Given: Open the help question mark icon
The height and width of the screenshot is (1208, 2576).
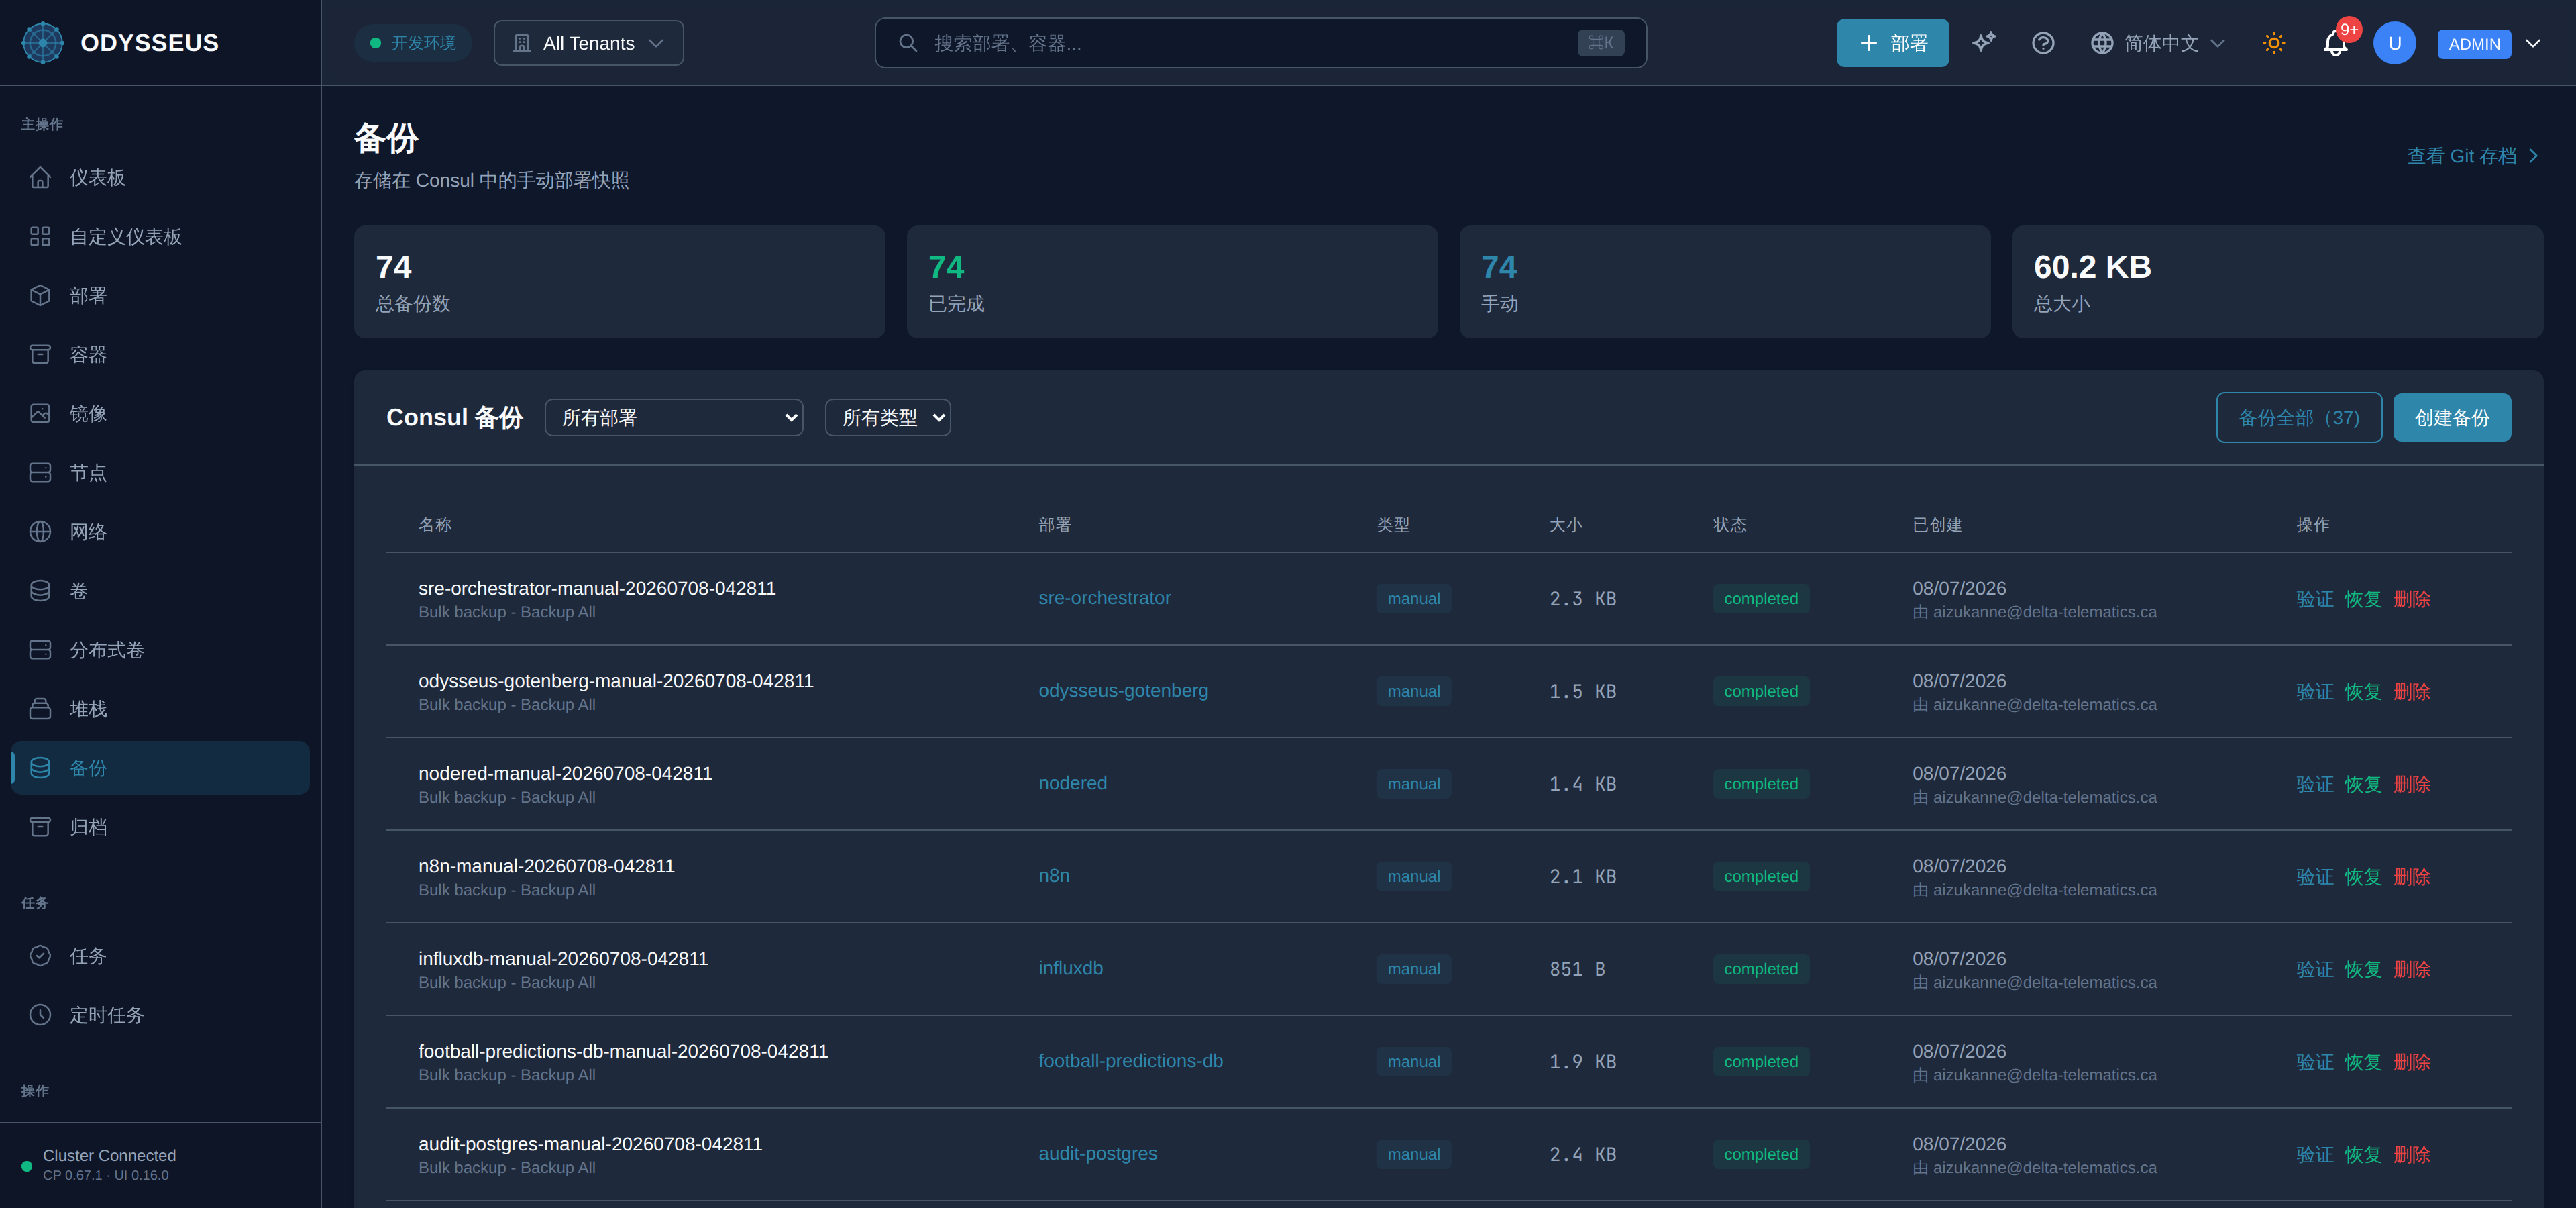Looking at the screenshot, I should pyautogui.click(x=2043, y=43).
